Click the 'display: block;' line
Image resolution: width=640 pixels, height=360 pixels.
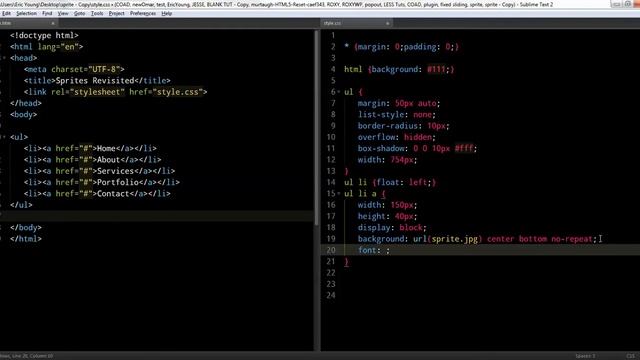pyautogui.click(x=392, y=228)
